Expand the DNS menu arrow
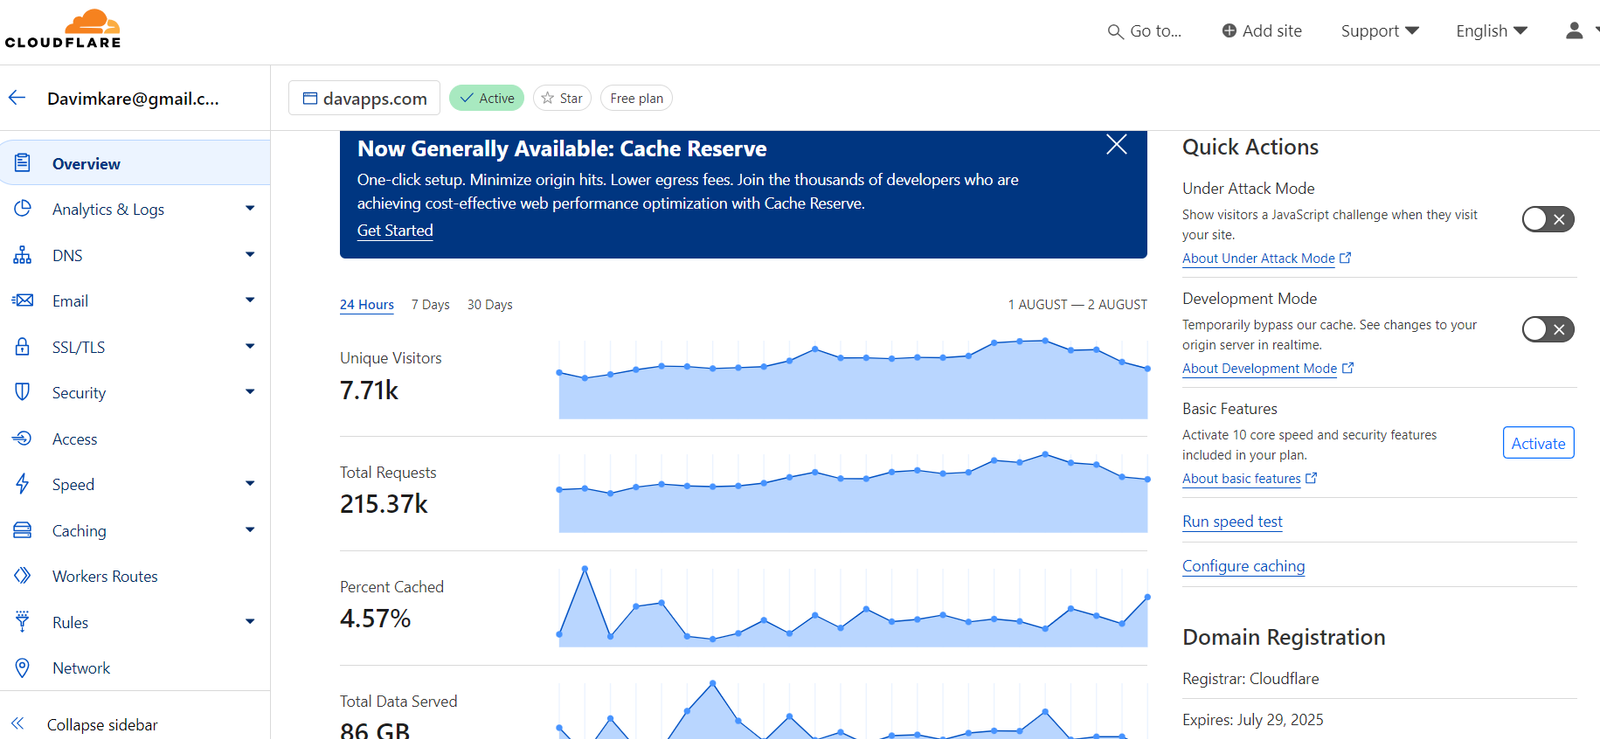Screen dimensions: 1600x739 click(x=250, y=255)
